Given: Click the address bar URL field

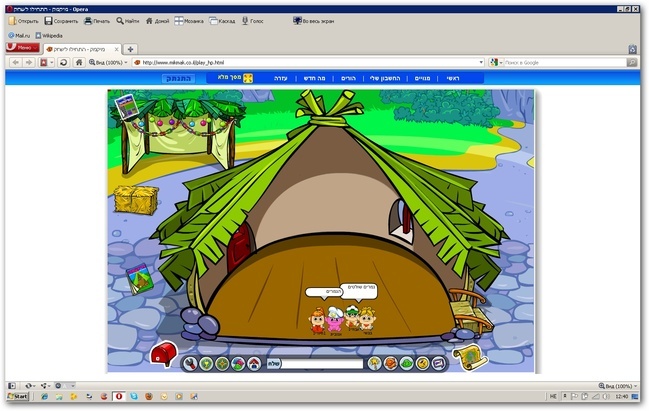Looking at the screenshot, I should pos(308,62).
